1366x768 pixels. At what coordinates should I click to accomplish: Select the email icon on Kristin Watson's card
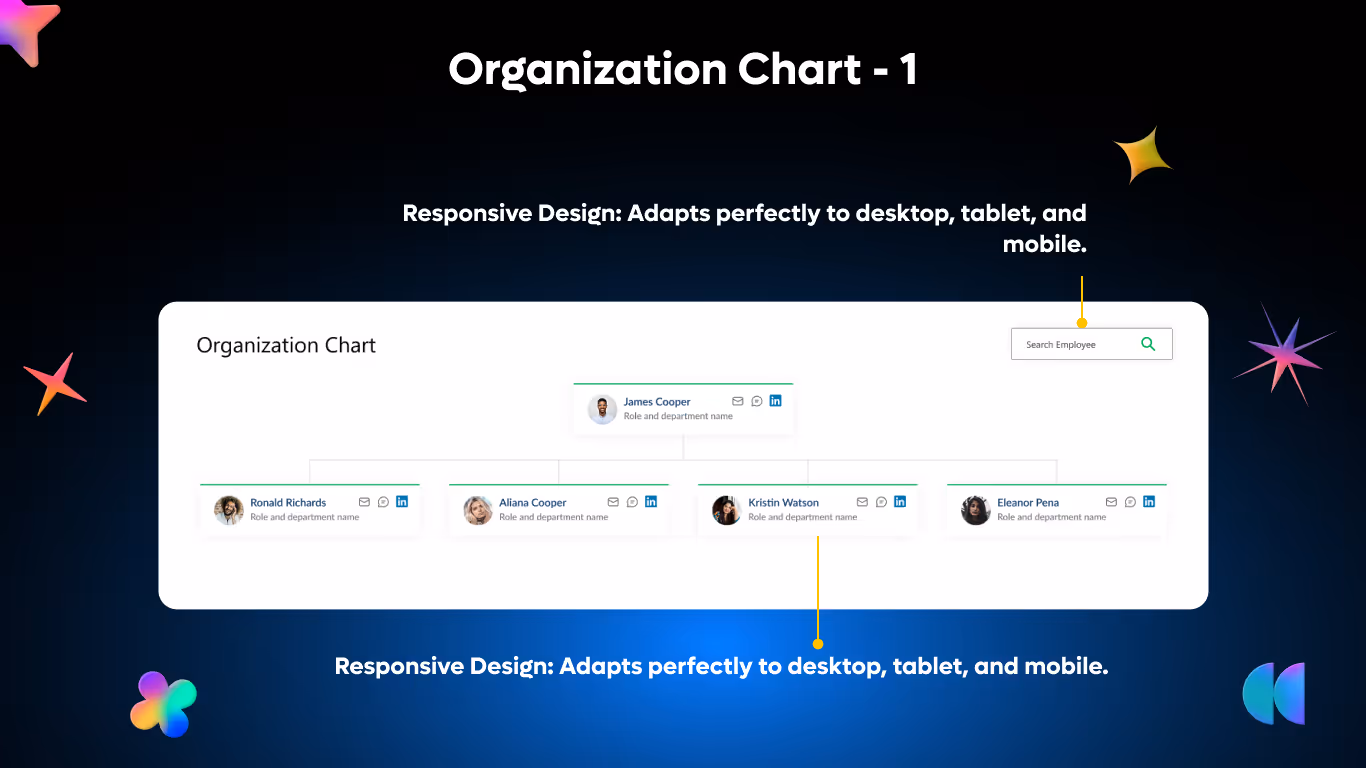(x=862, y=502)
